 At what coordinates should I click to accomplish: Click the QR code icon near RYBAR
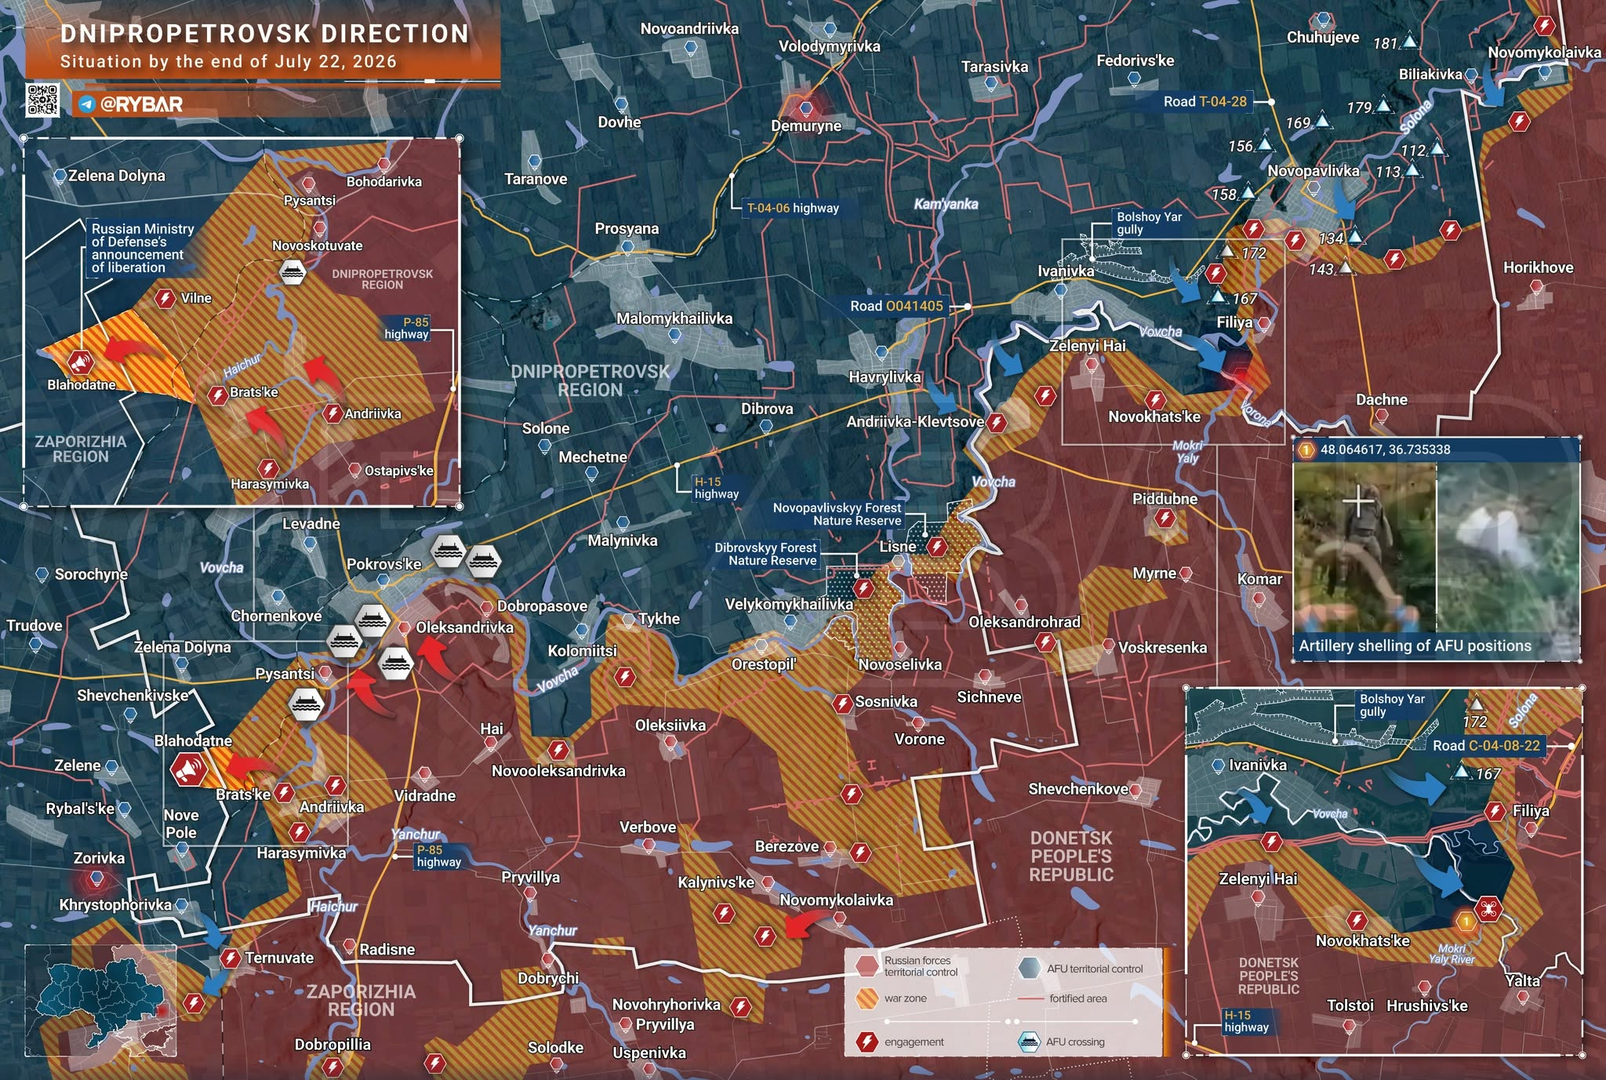pos(42,101)
